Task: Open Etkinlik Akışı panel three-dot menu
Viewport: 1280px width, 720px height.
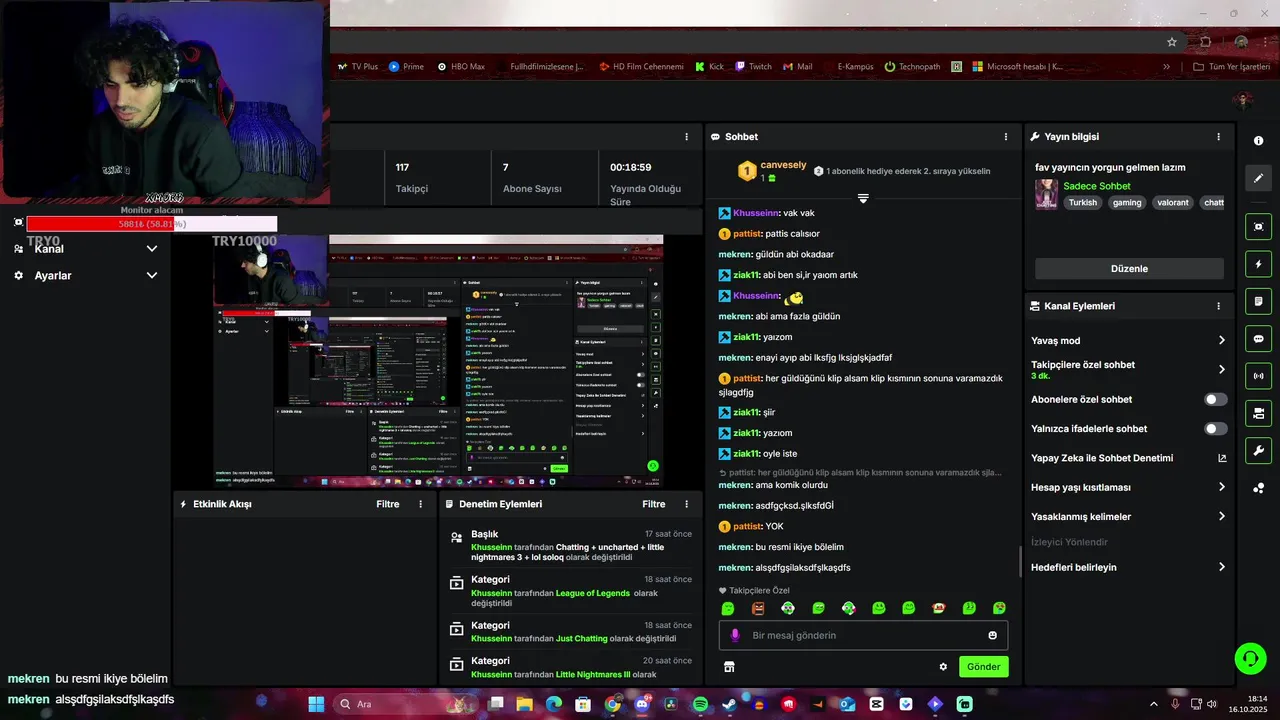Action: [x=420, y=504]
